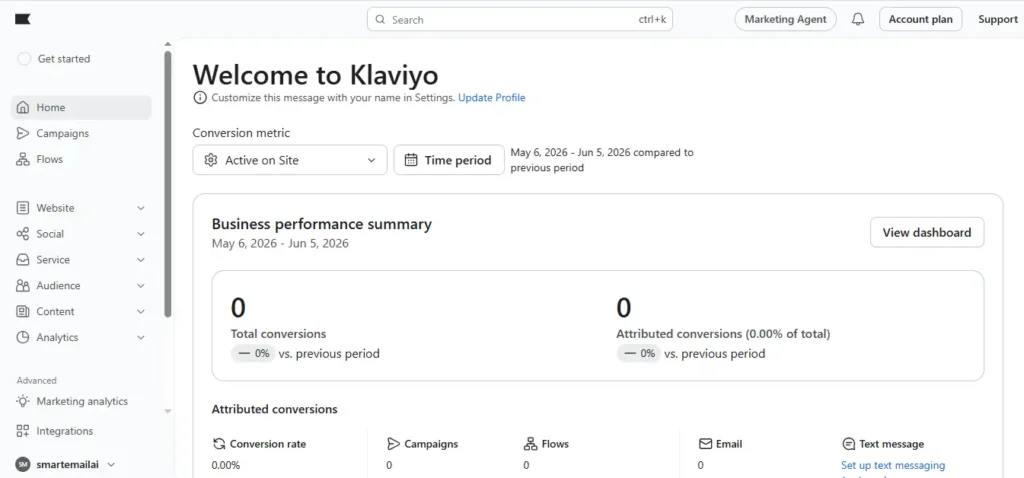The height and width of the screenshot is (478, 1024).
Task: Click the Campaigns paper-plane icon in sidebar
Action: pos(23,133)
